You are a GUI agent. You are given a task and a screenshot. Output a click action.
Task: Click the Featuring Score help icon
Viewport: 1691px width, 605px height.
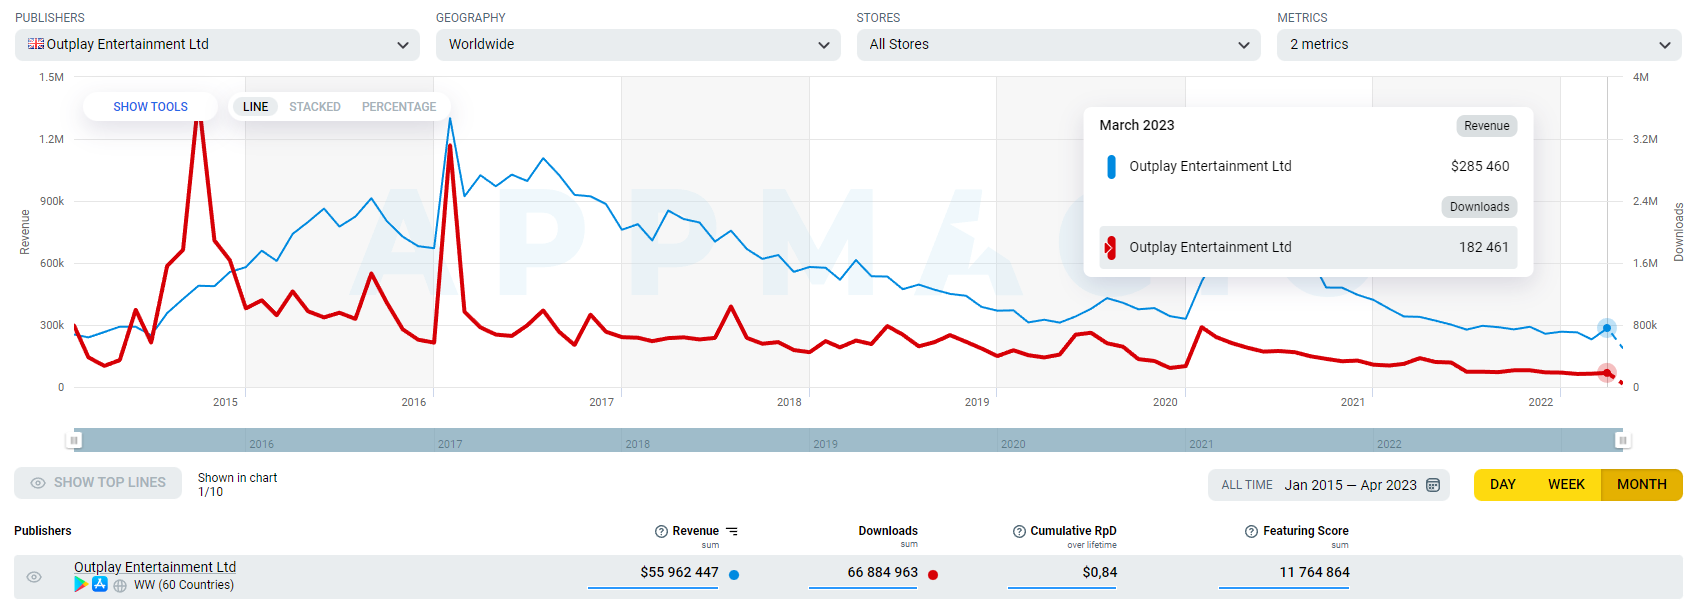(1251, 532)
